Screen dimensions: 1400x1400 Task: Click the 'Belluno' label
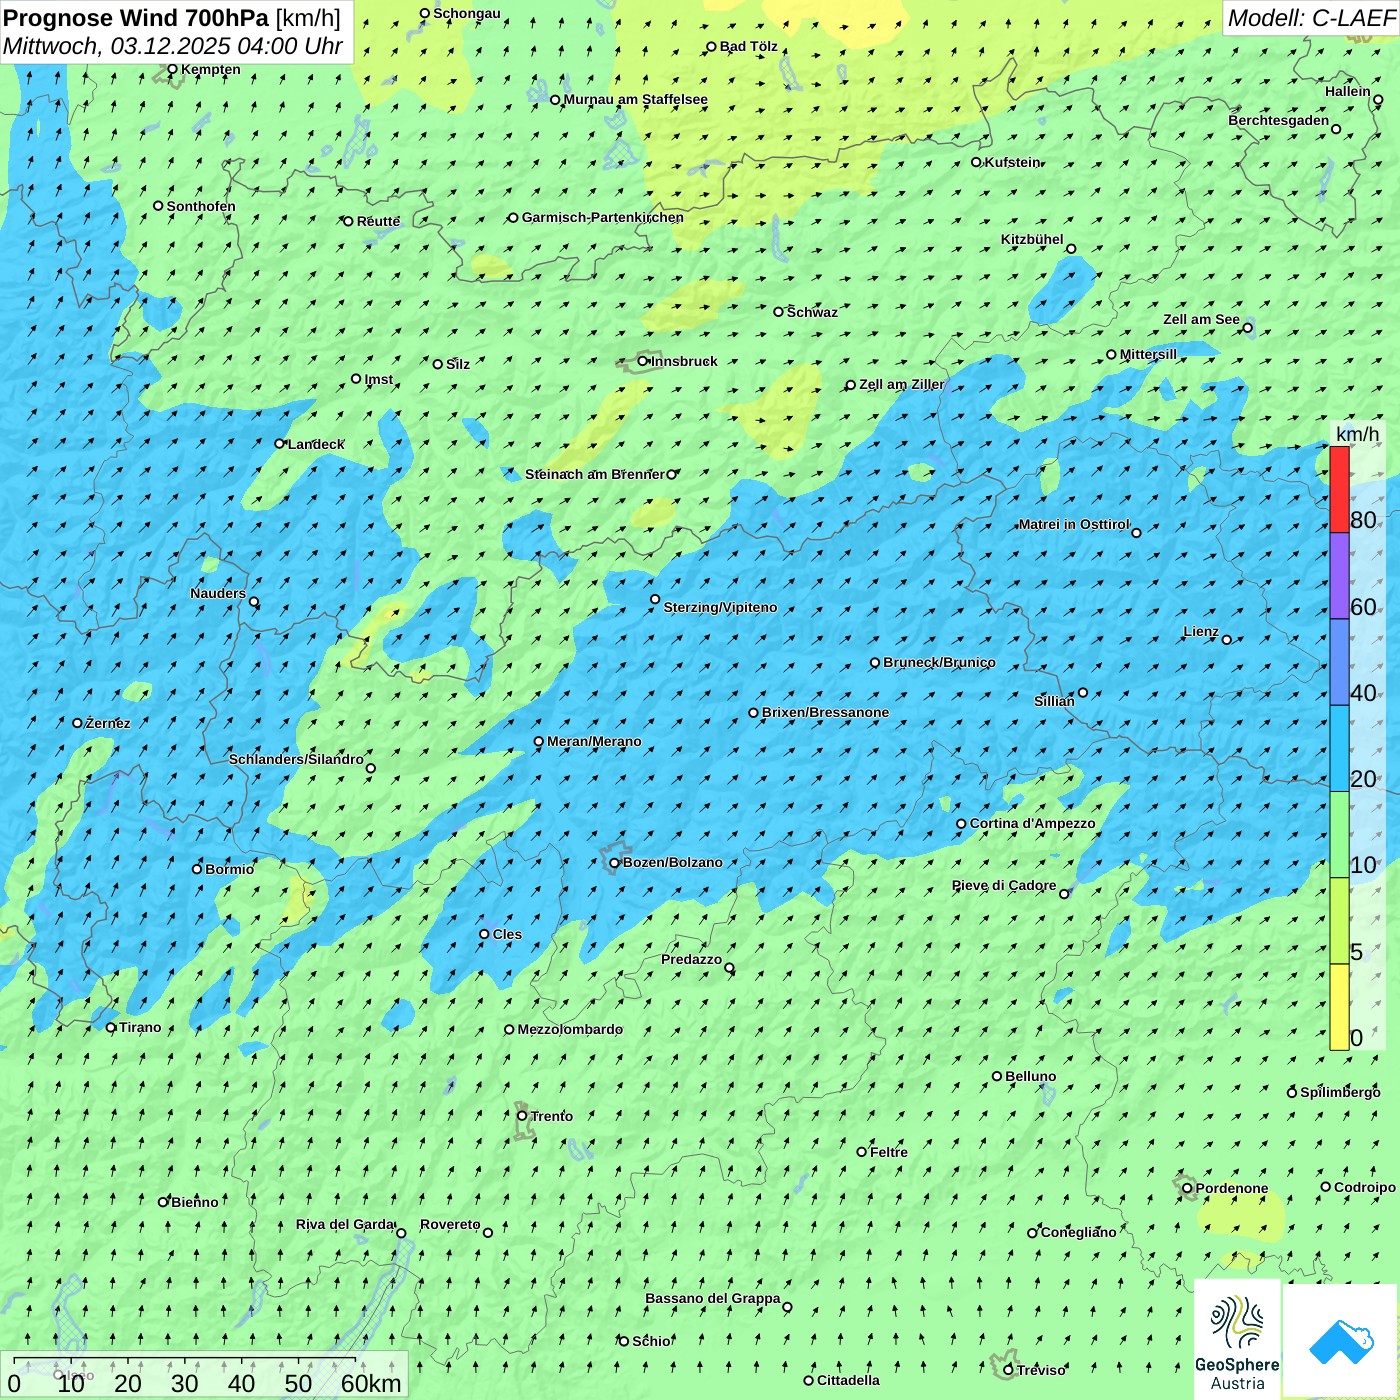click(x=1030, y=1076)
